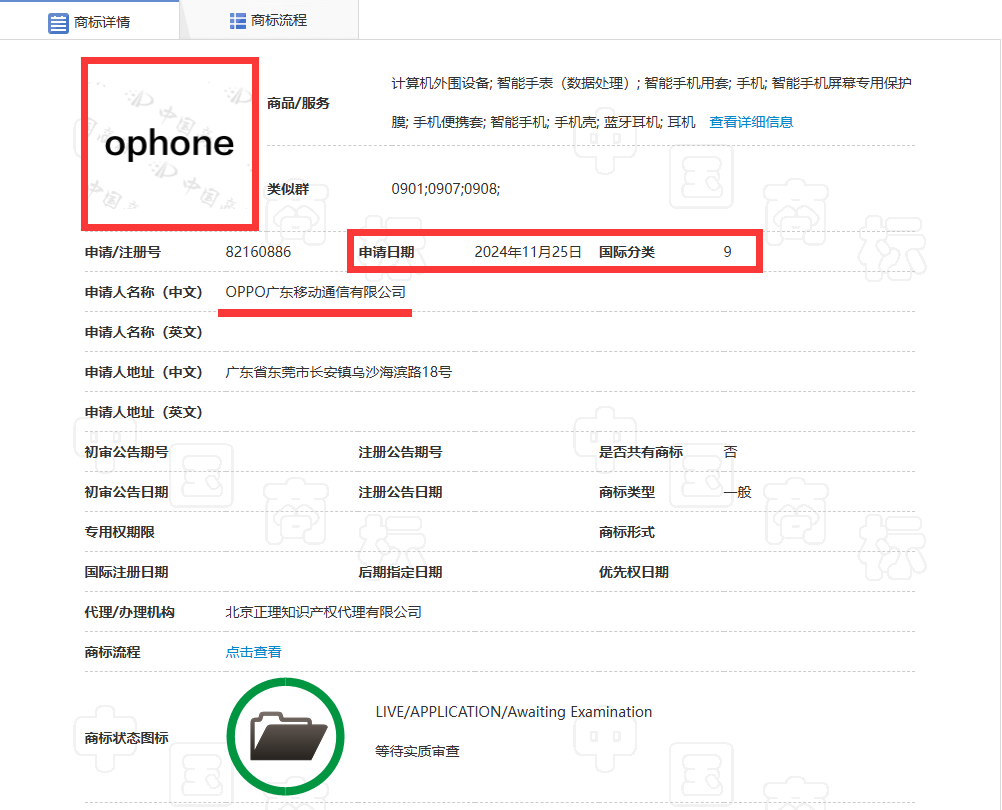Image resolution: width=1002 pixels, height=810 pixels.
Task: Click the 商标形式 label
Action: pos(627,532)
